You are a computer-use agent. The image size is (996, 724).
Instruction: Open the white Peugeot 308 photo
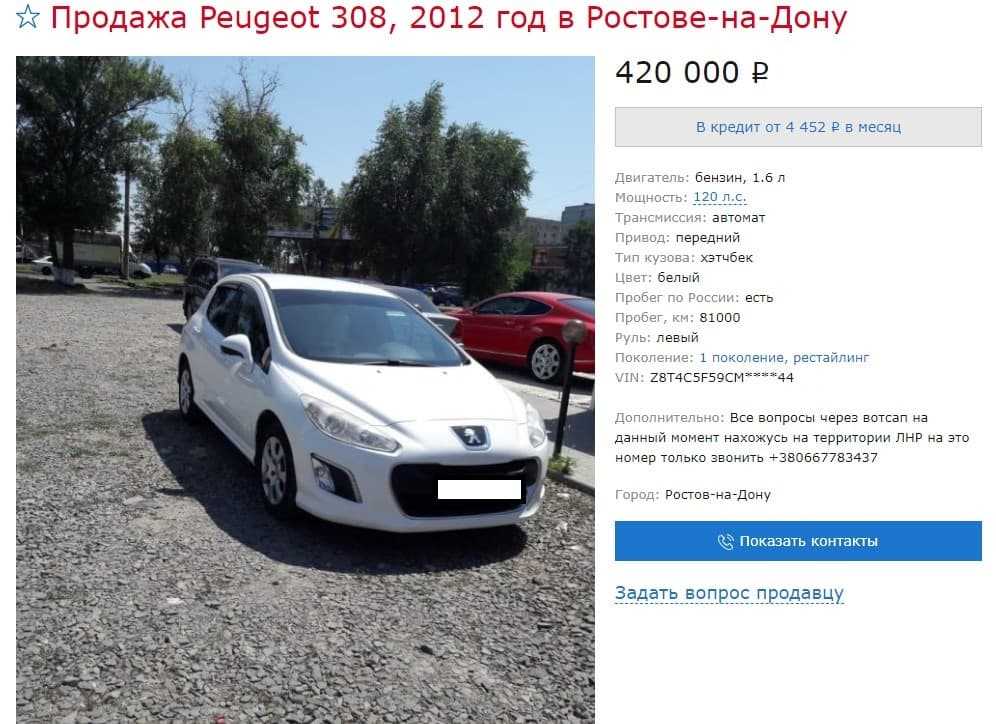pos(305,390)
